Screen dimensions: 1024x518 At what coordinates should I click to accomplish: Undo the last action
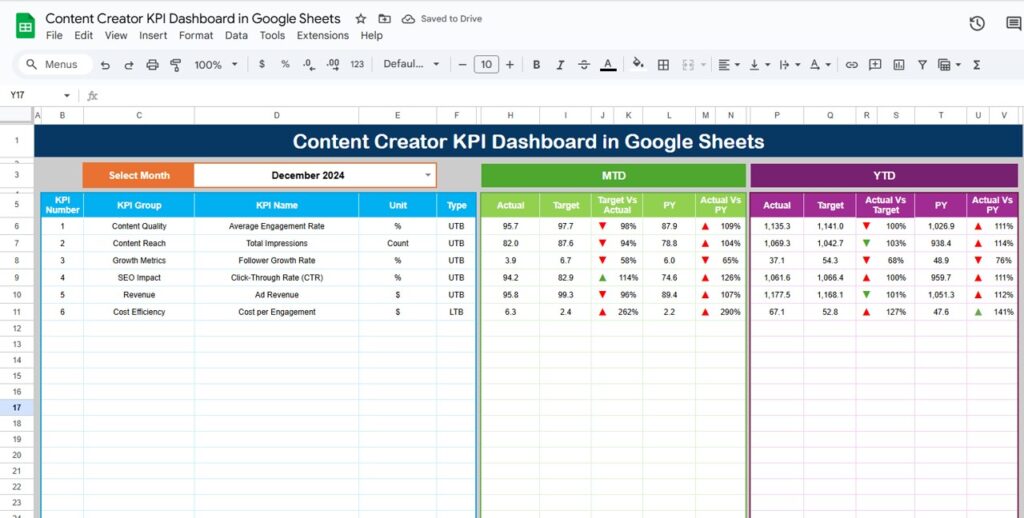[x=105, y=65]
